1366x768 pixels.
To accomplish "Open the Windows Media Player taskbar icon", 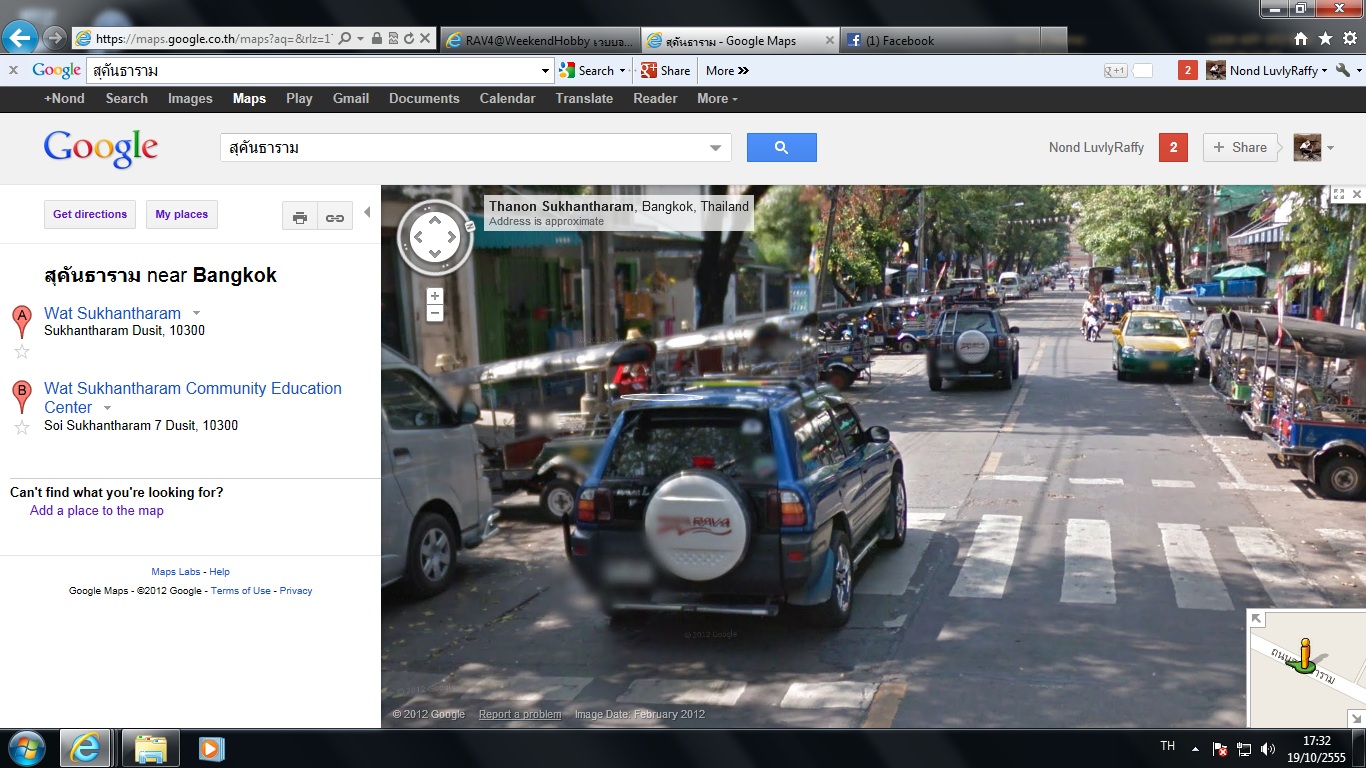I will [x=211, y=748].
